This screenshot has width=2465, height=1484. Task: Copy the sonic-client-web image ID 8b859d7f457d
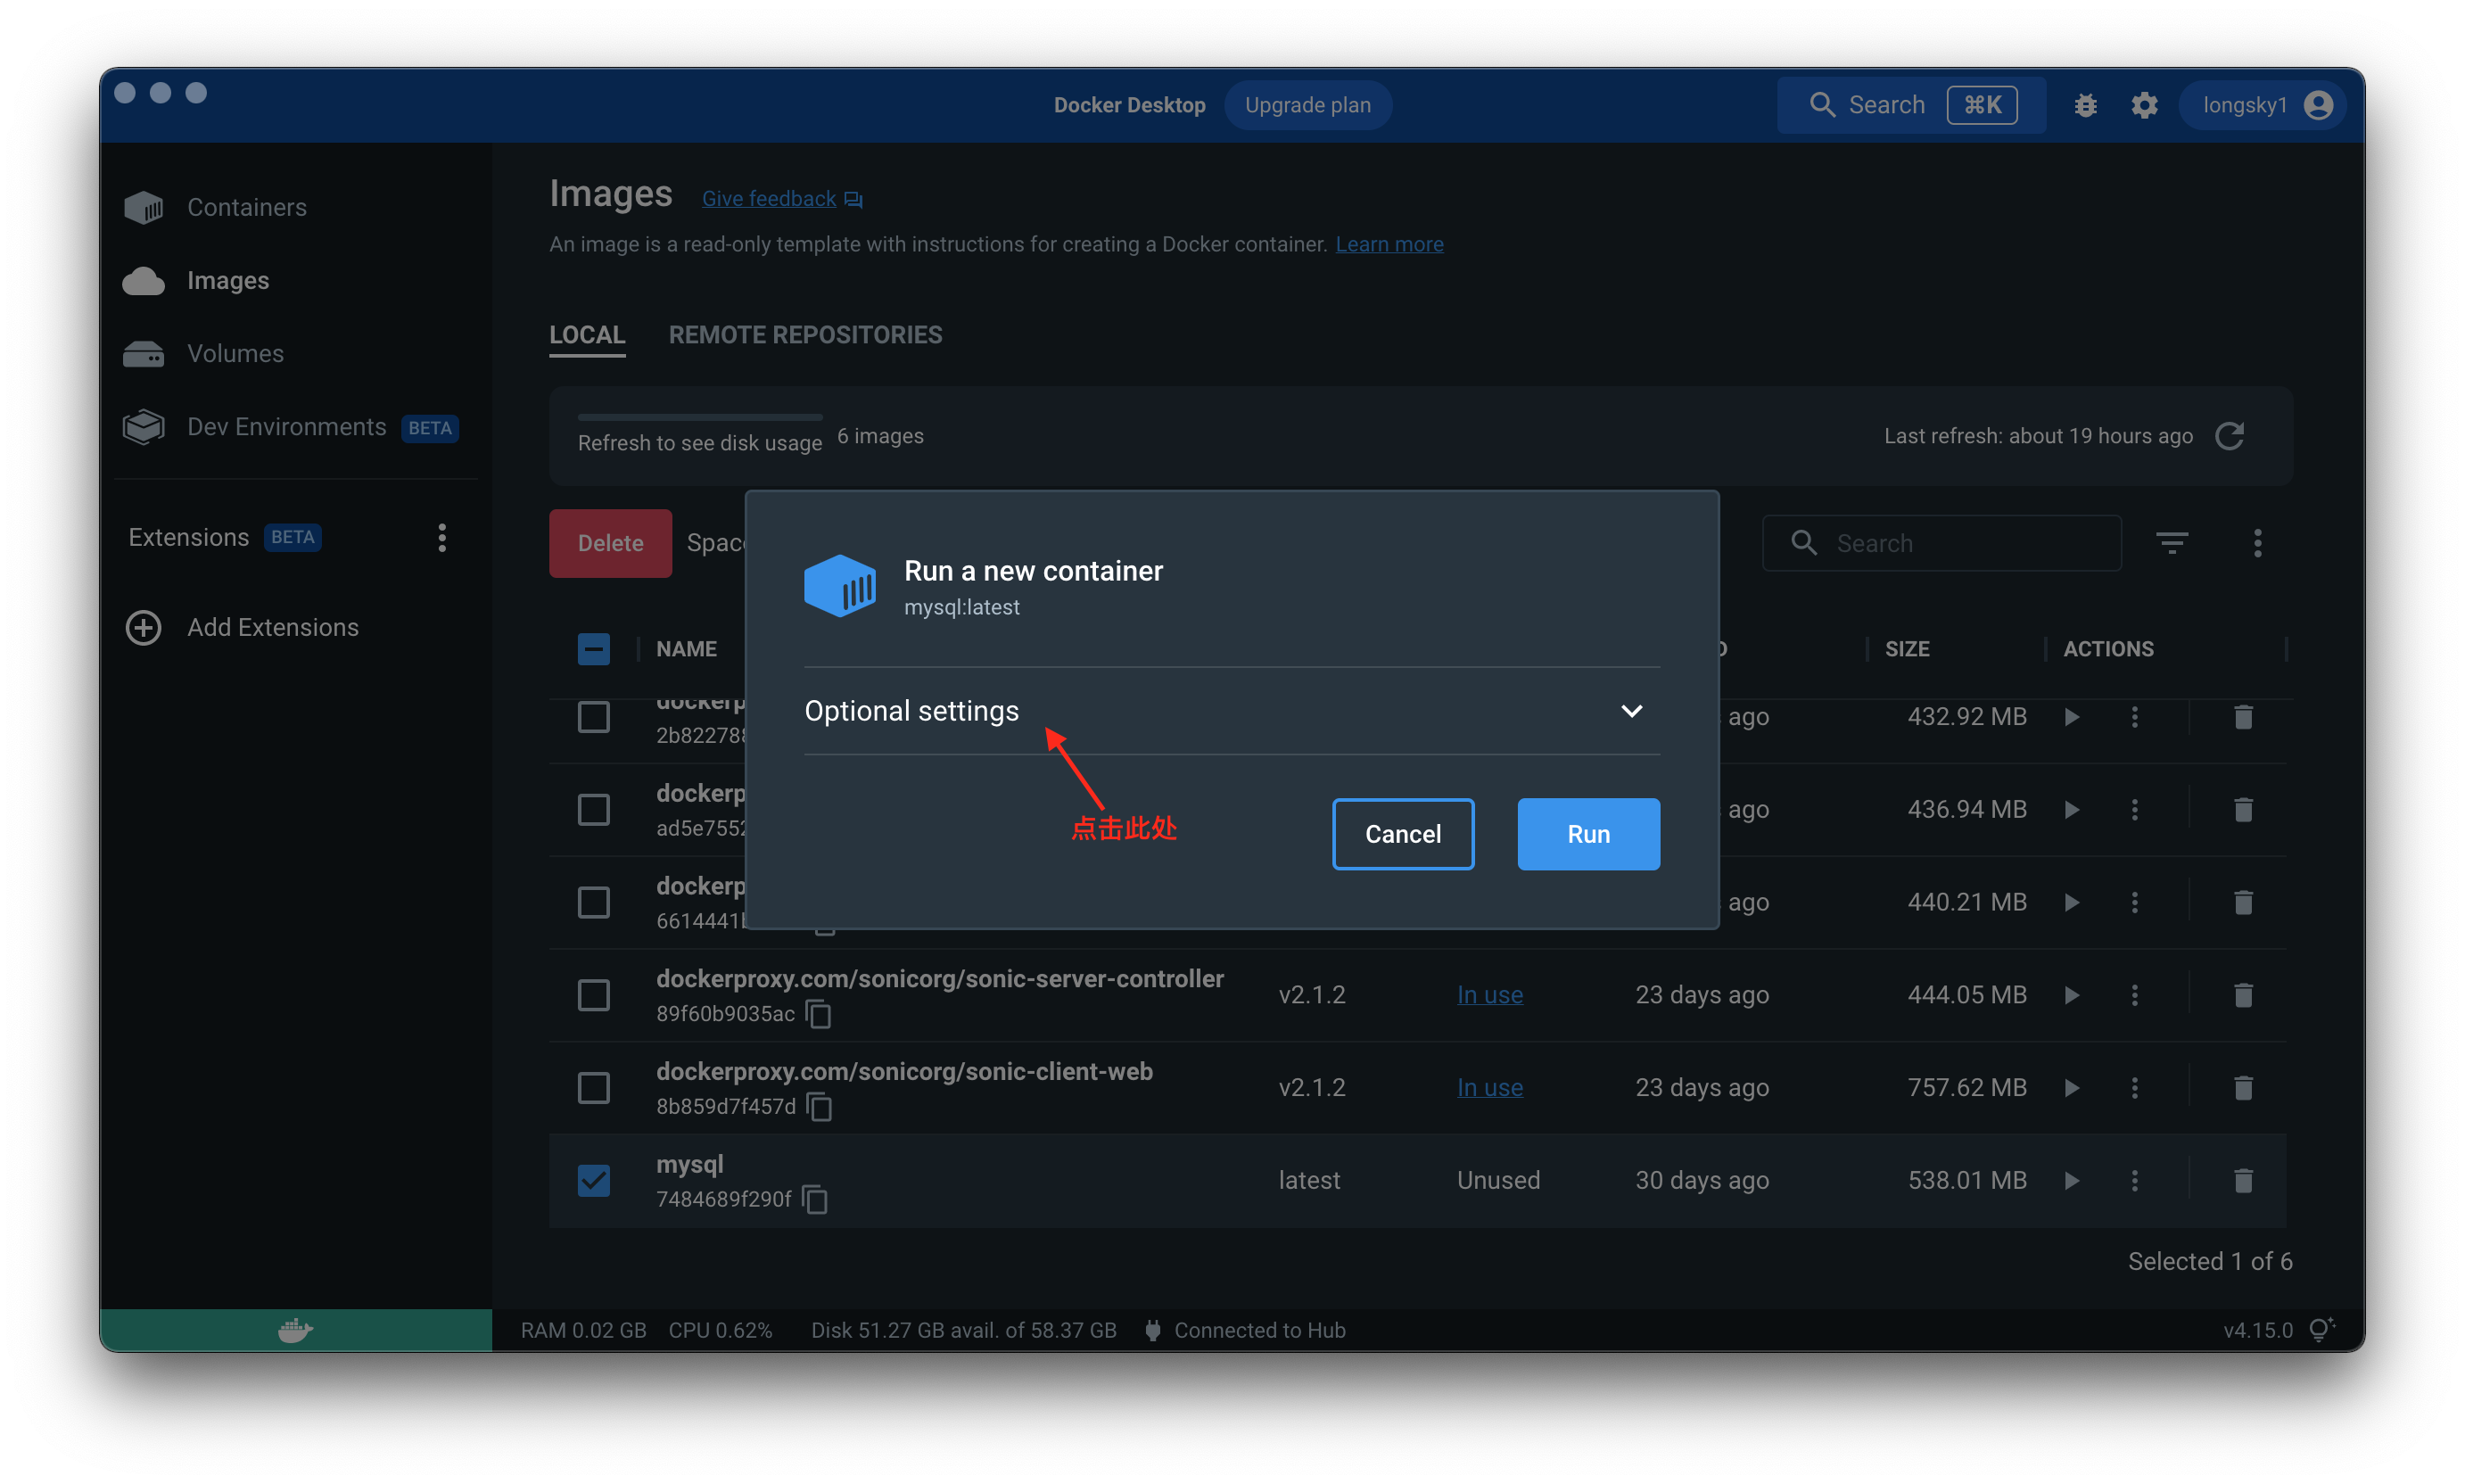click(x=819, y=1106)
